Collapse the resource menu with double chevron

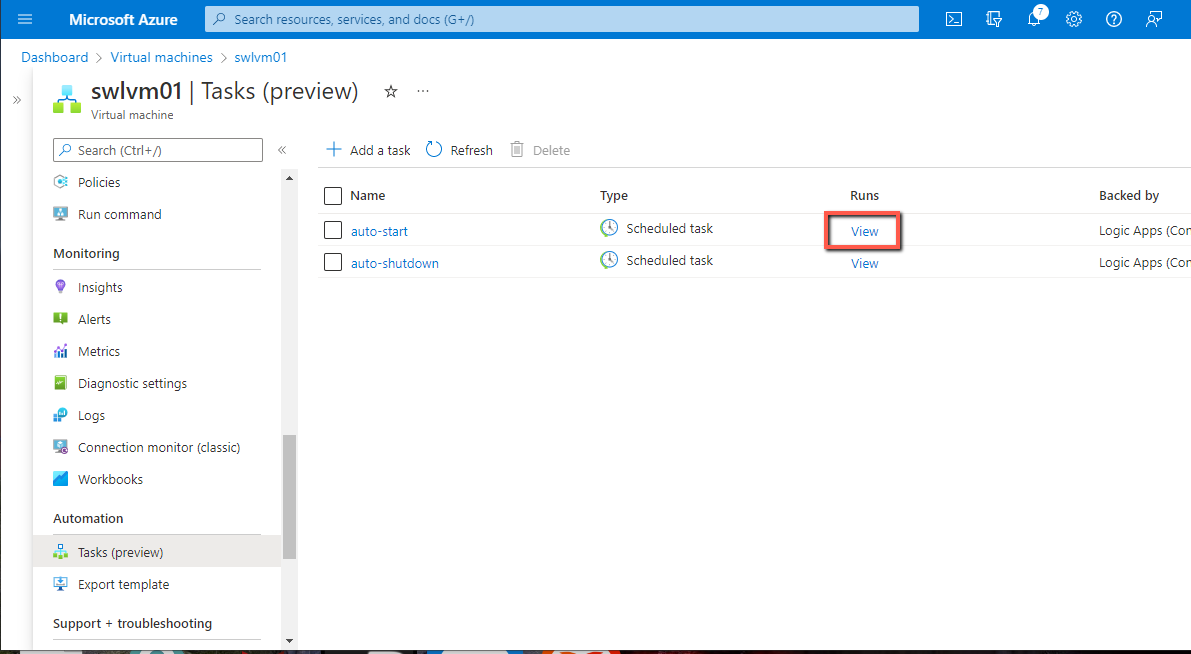click(282, 150)
